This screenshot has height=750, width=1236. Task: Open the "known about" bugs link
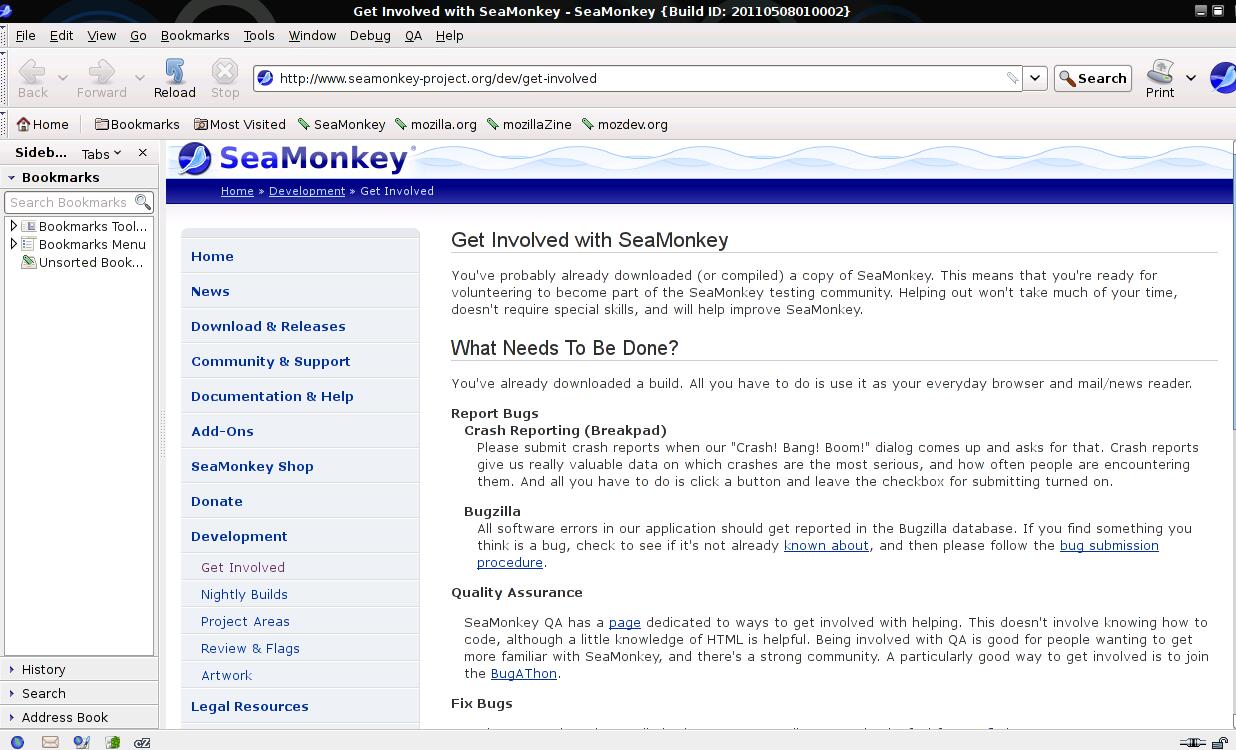tap(826, 545)
